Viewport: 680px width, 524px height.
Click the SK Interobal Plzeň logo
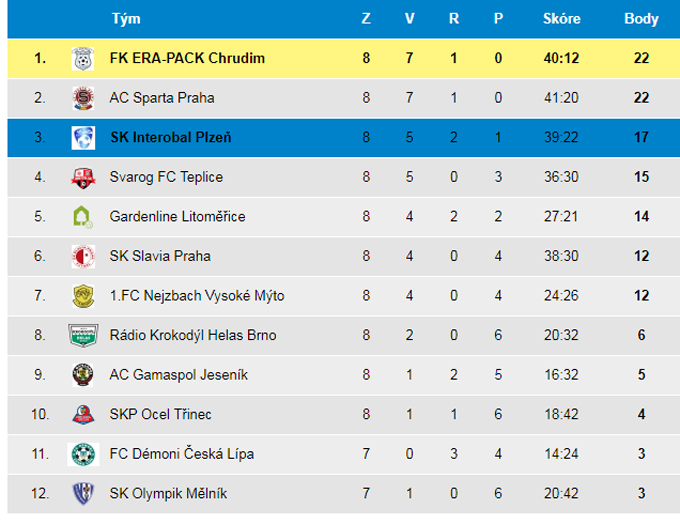(83, 138)
